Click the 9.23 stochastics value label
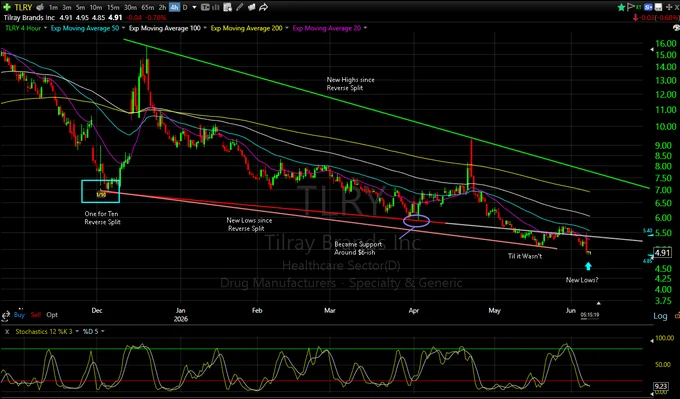Screen dimensions: 680x399 tap(662, 386)
